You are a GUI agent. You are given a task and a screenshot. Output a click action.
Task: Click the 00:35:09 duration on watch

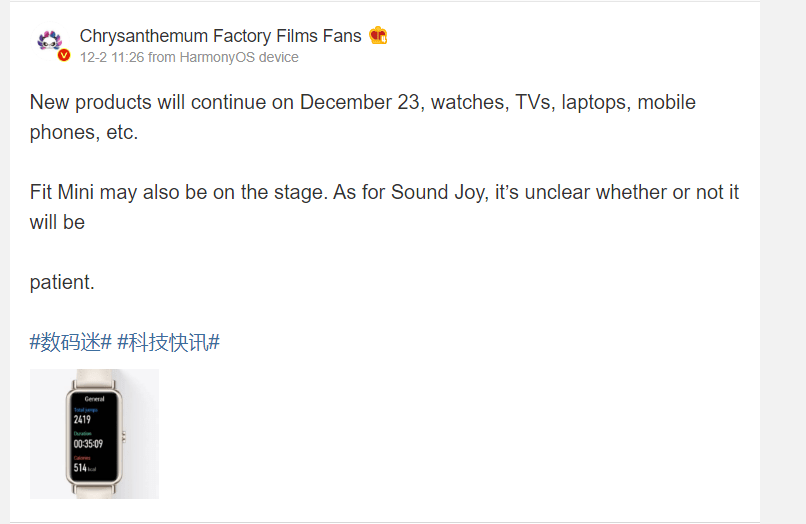pos(88,444)
